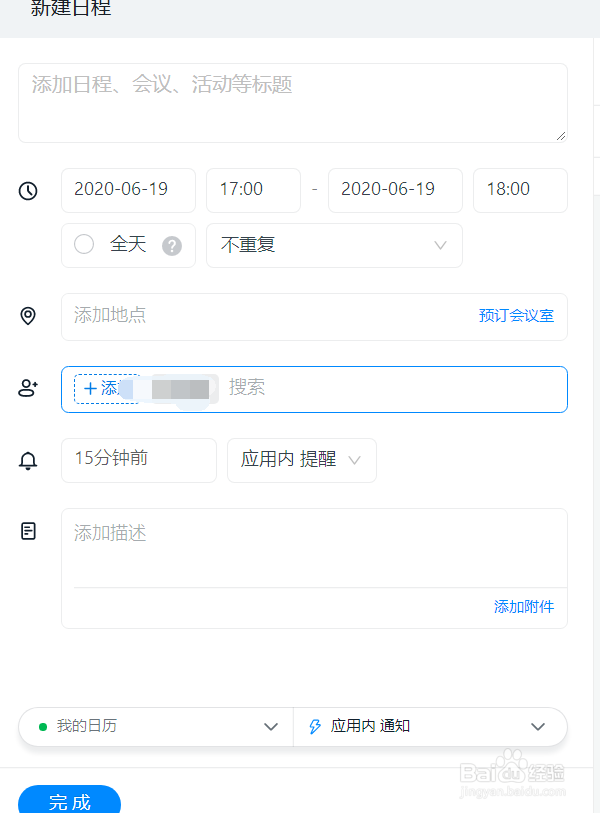Click the 15分钟前 reminder time field

139,460
